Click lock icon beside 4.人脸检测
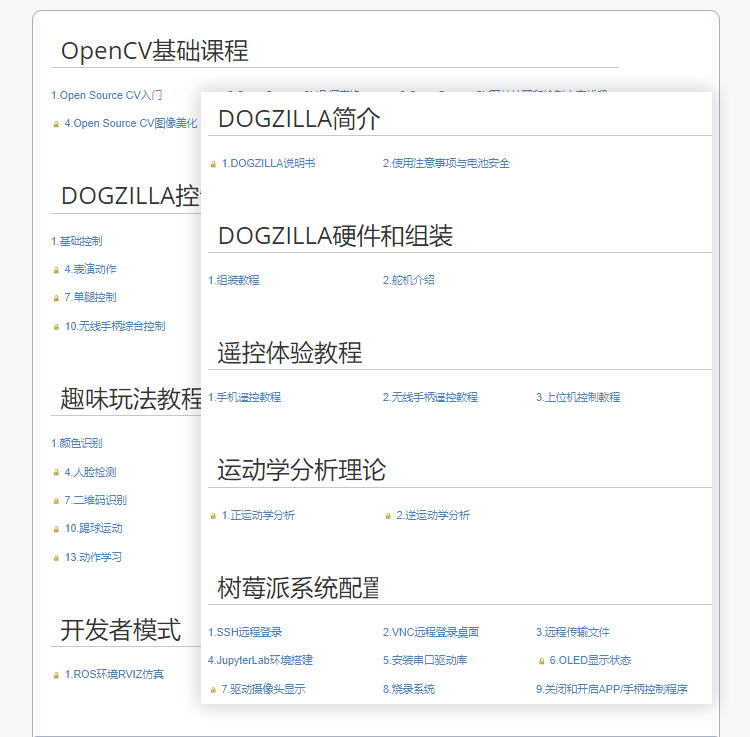The width and height of the screenshot is (750, 737). click(56, 473)
